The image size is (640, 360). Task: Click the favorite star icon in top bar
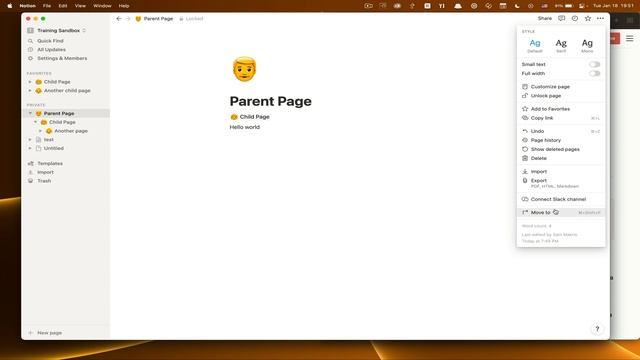tap(588, 18)
